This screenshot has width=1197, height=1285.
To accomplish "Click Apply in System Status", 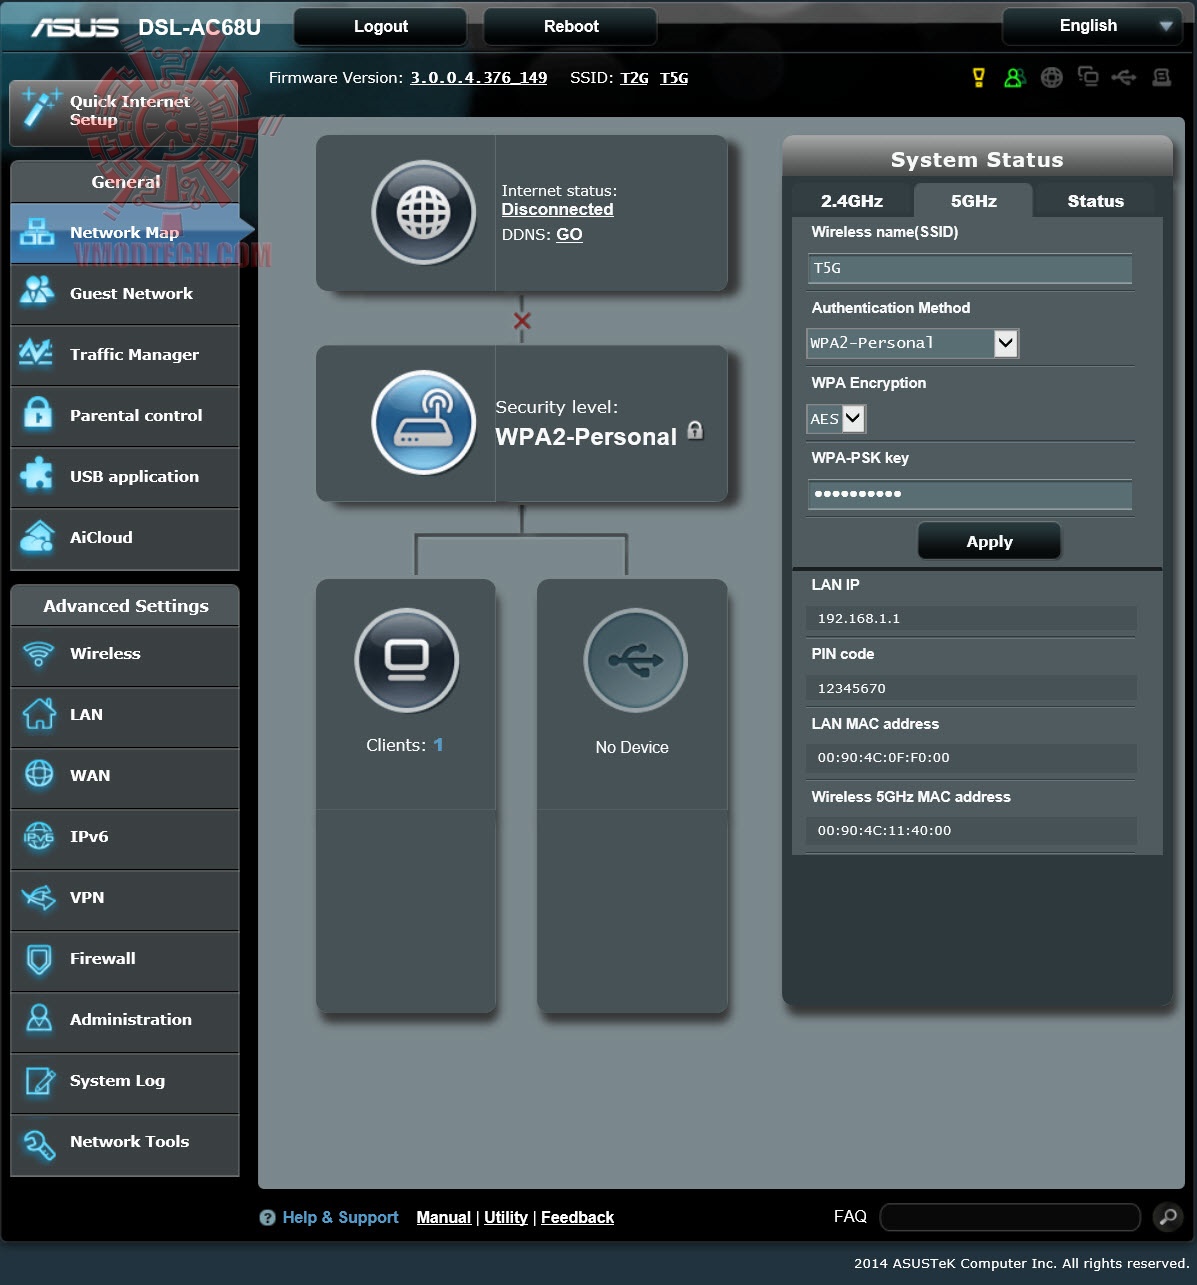I will (989, 541).
